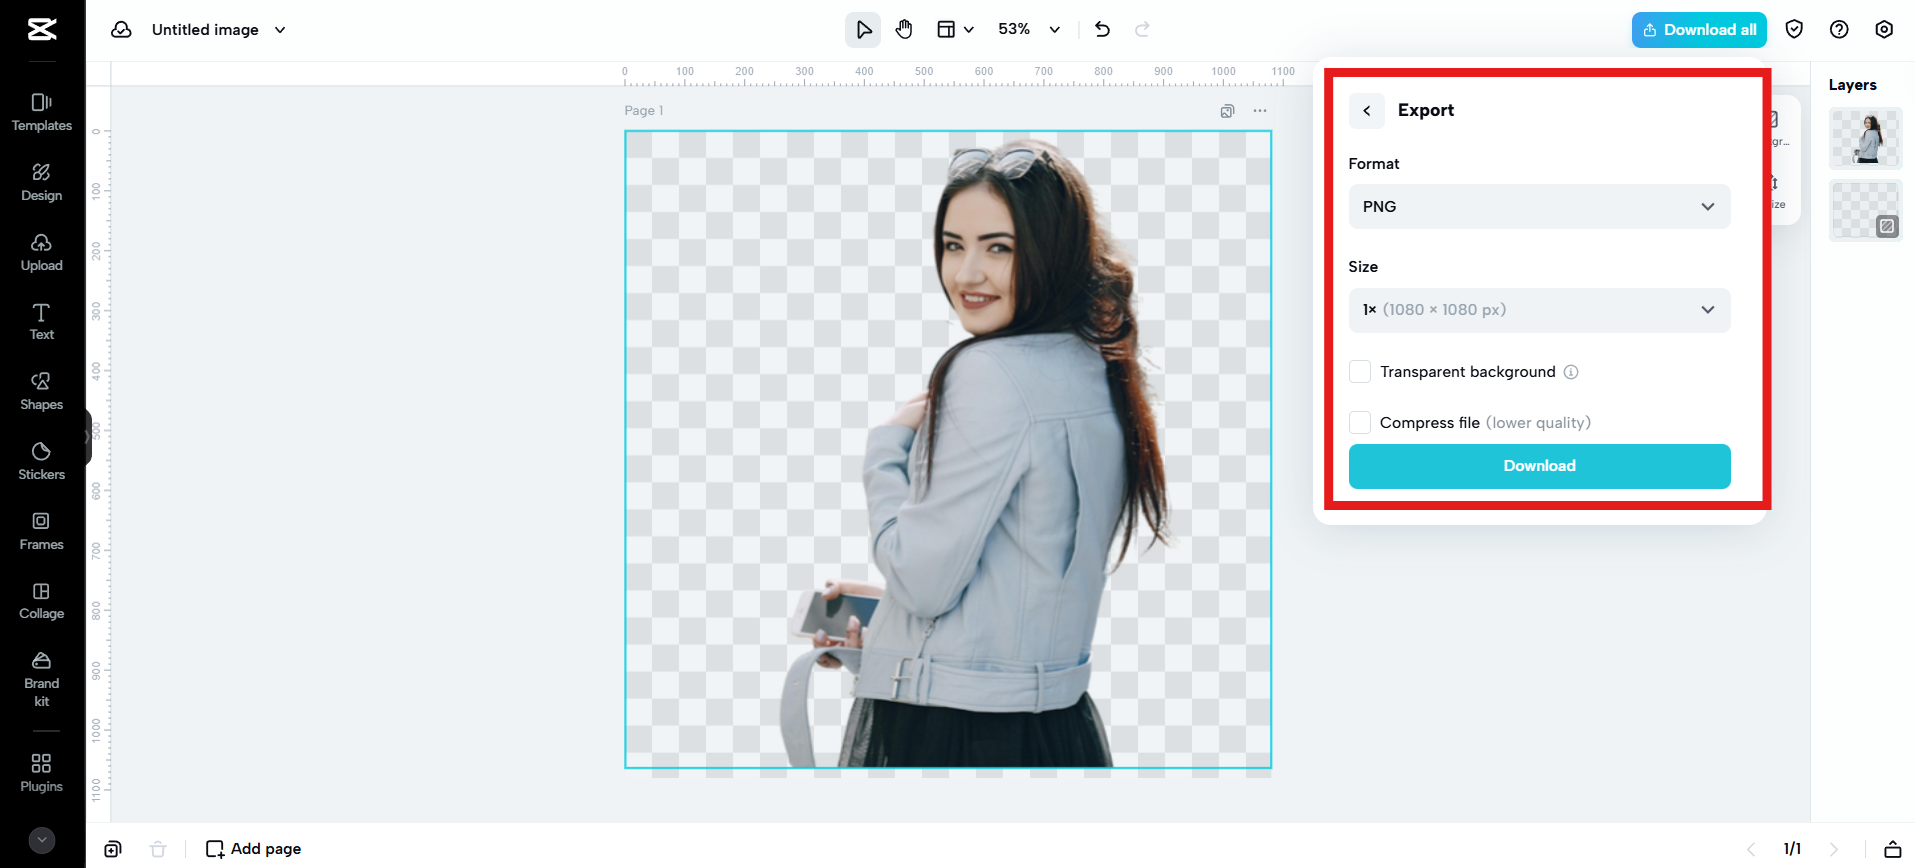
Task: Open the Shapes panel
Action: (42, 391)
